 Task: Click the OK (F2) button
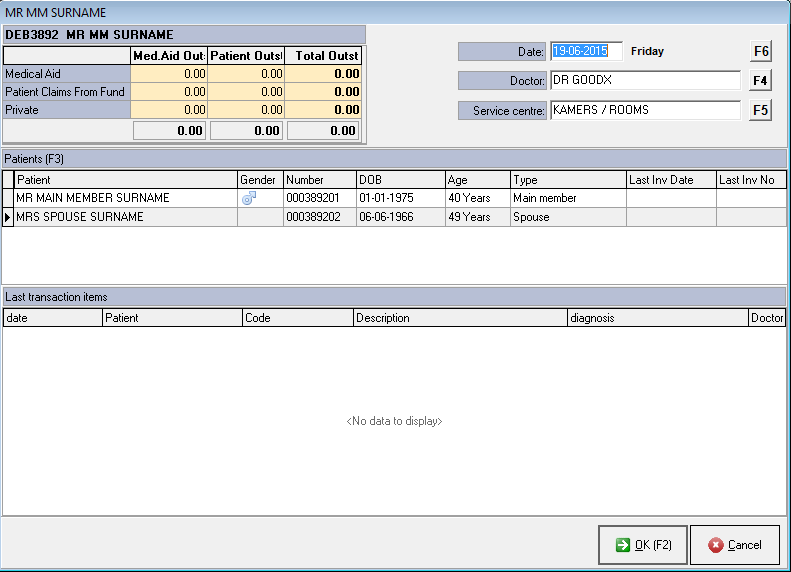[x=642, y=545]
